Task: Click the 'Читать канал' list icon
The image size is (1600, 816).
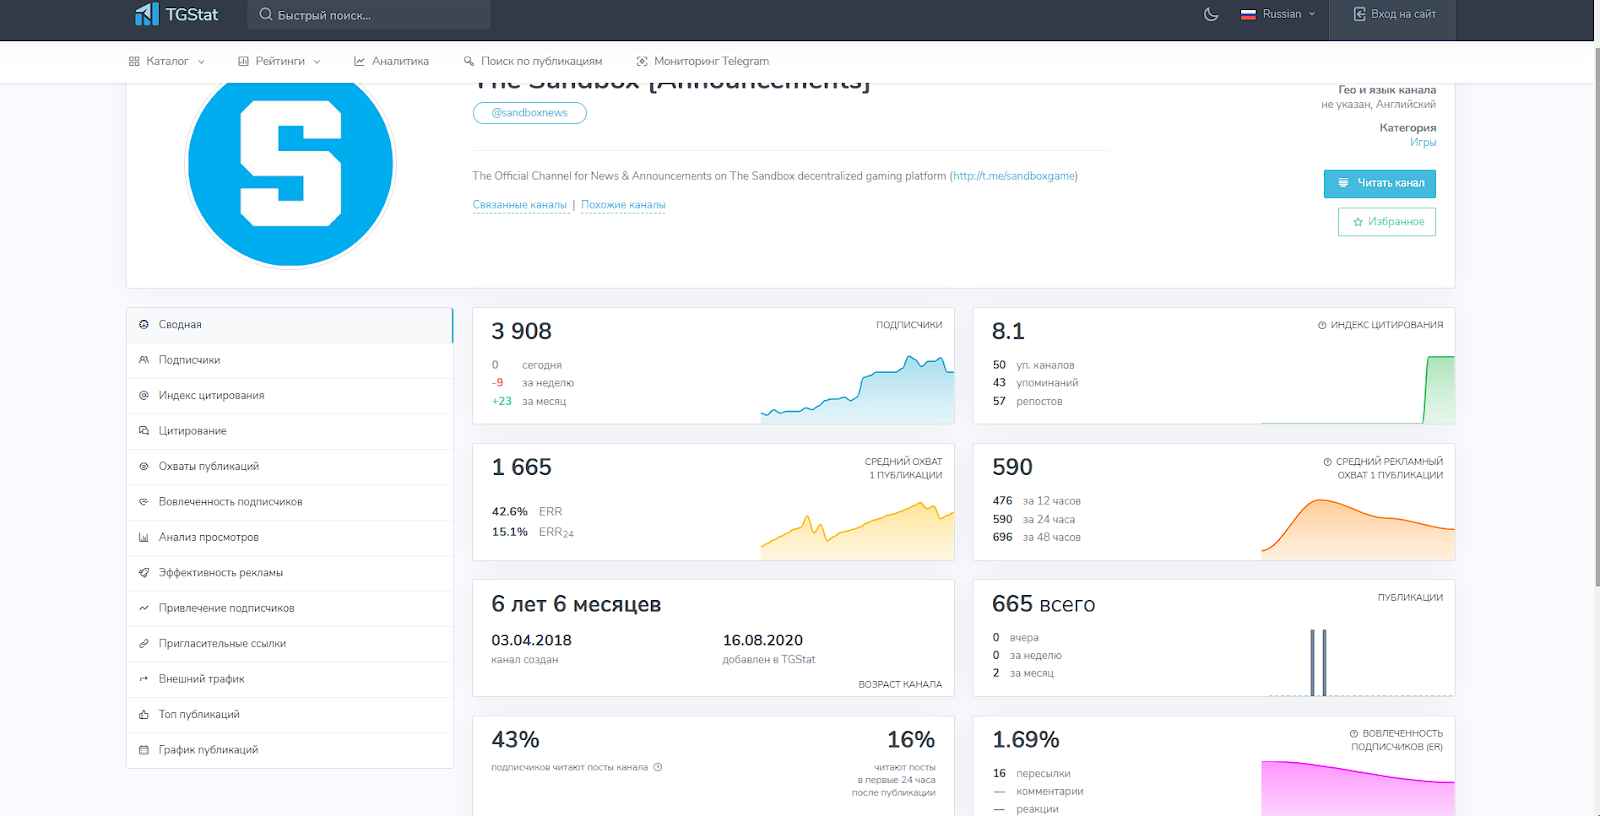Action: coord(1343,183)
